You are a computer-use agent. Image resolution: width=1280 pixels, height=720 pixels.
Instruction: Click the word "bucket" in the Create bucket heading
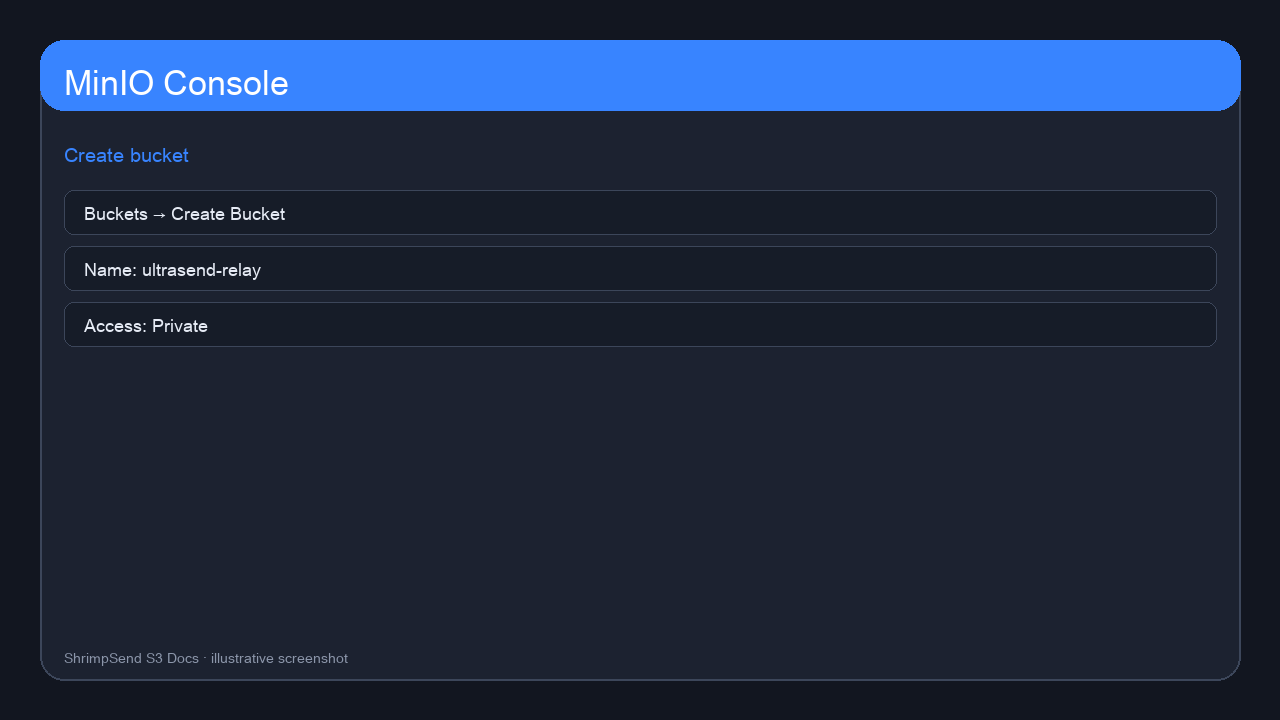(x=160, y=156)
